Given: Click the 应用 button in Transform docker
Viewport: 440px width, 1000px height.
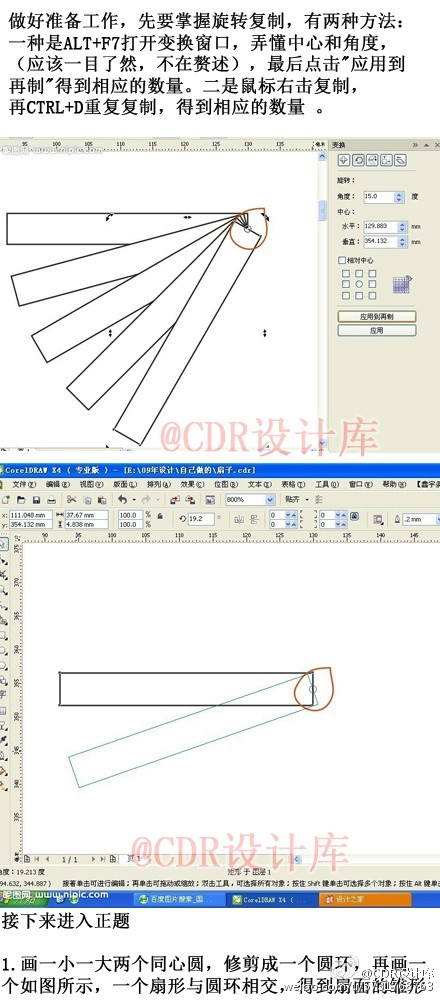Looking at the screenshot, I should (x=377, y=330).
